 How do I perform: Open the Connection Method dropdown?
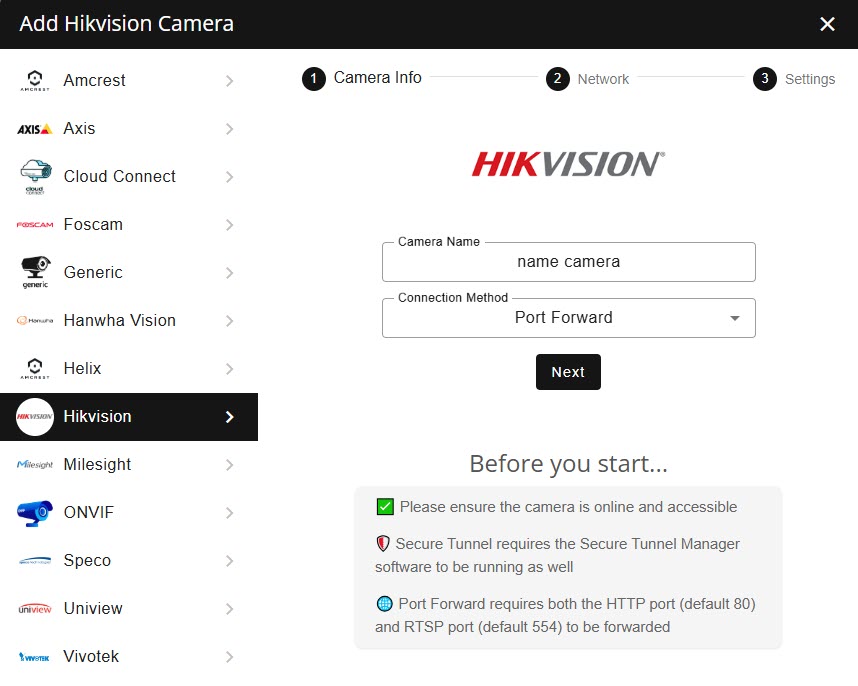pyautogui.click(x=569, y=318)
